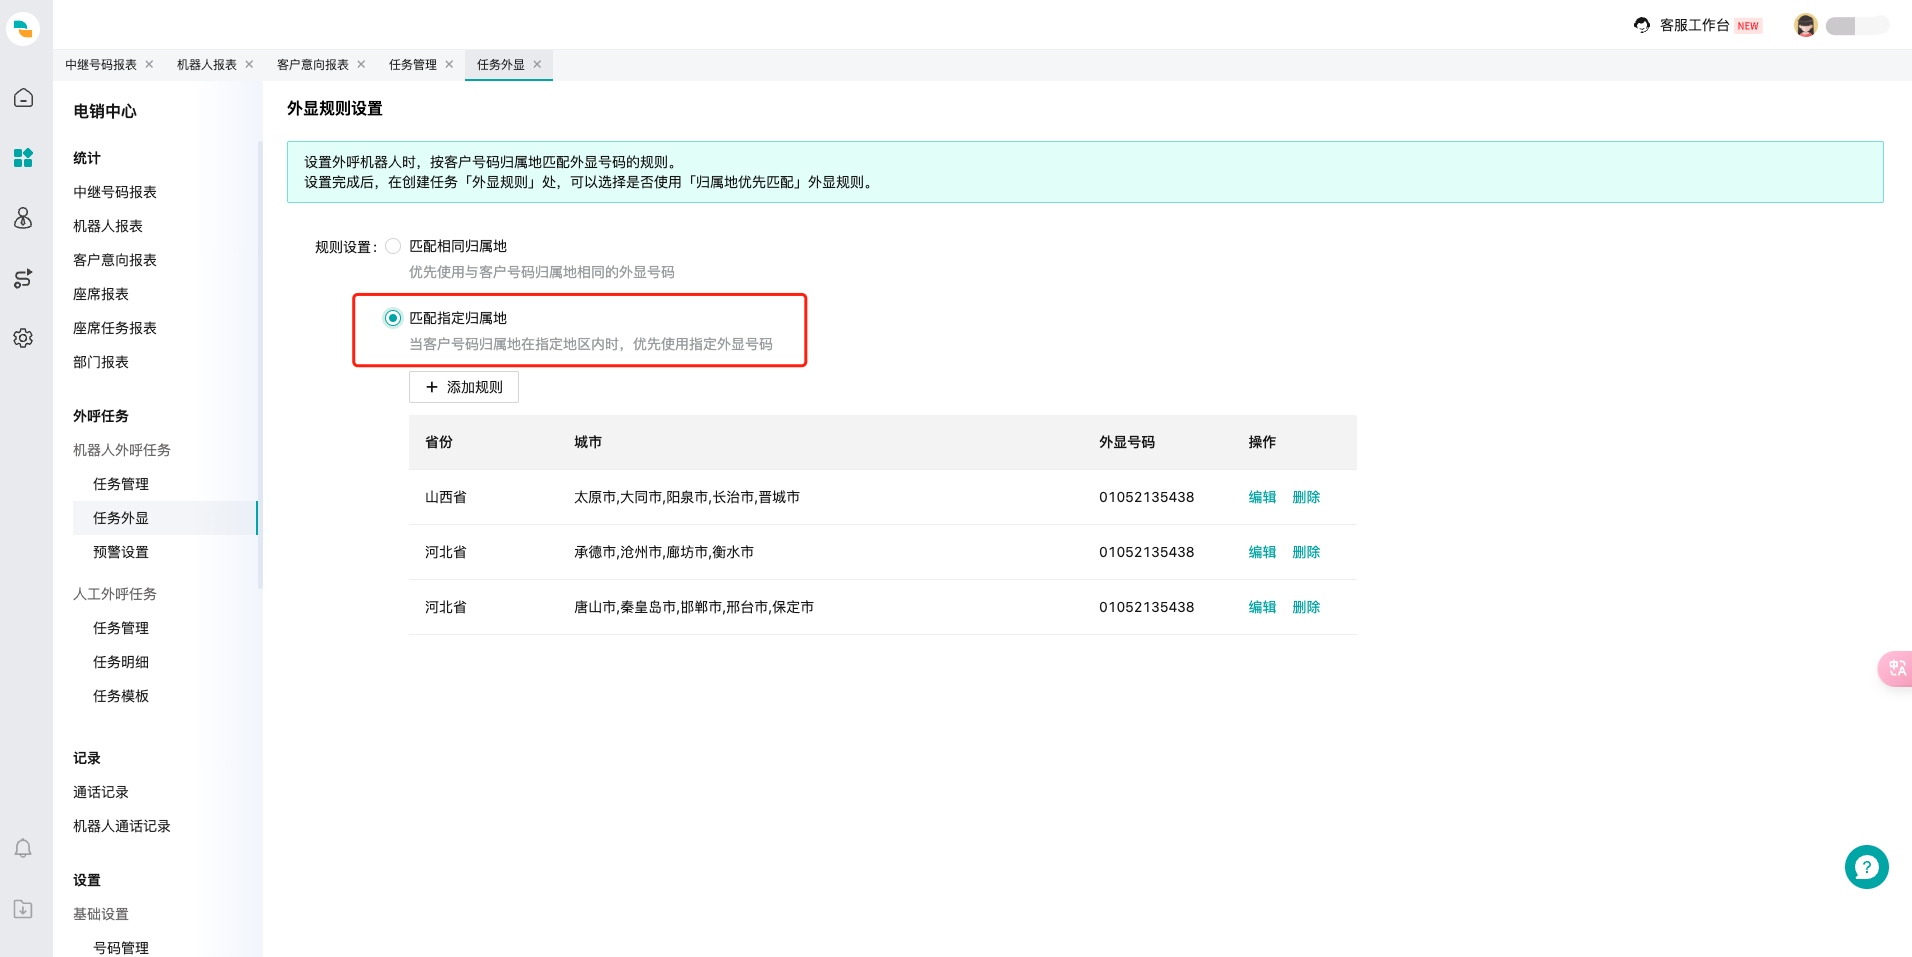
Task: Open 号码管理 in sidebar
Action: click(x=121, y=947)
